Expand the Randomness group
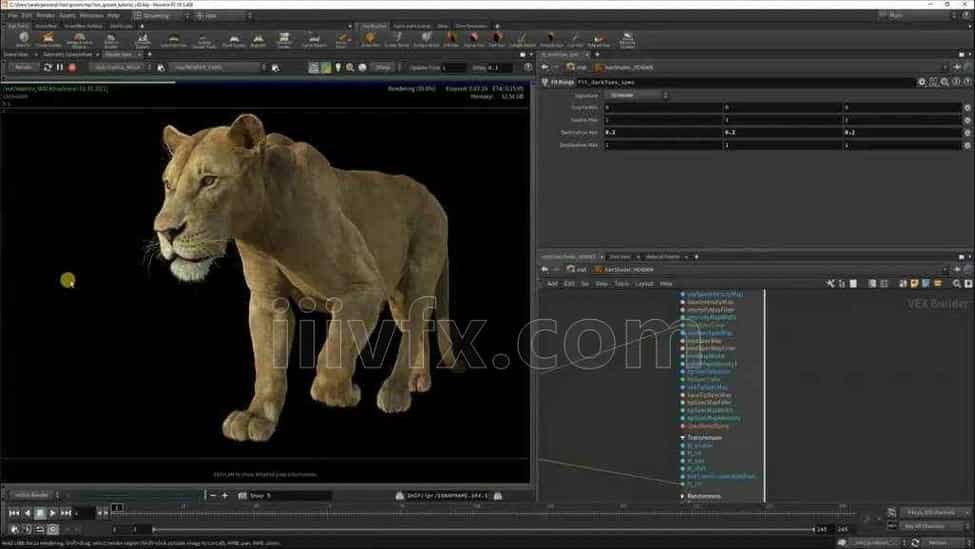The height and width of the screenshot is (549, 975). tap(682, 496)
